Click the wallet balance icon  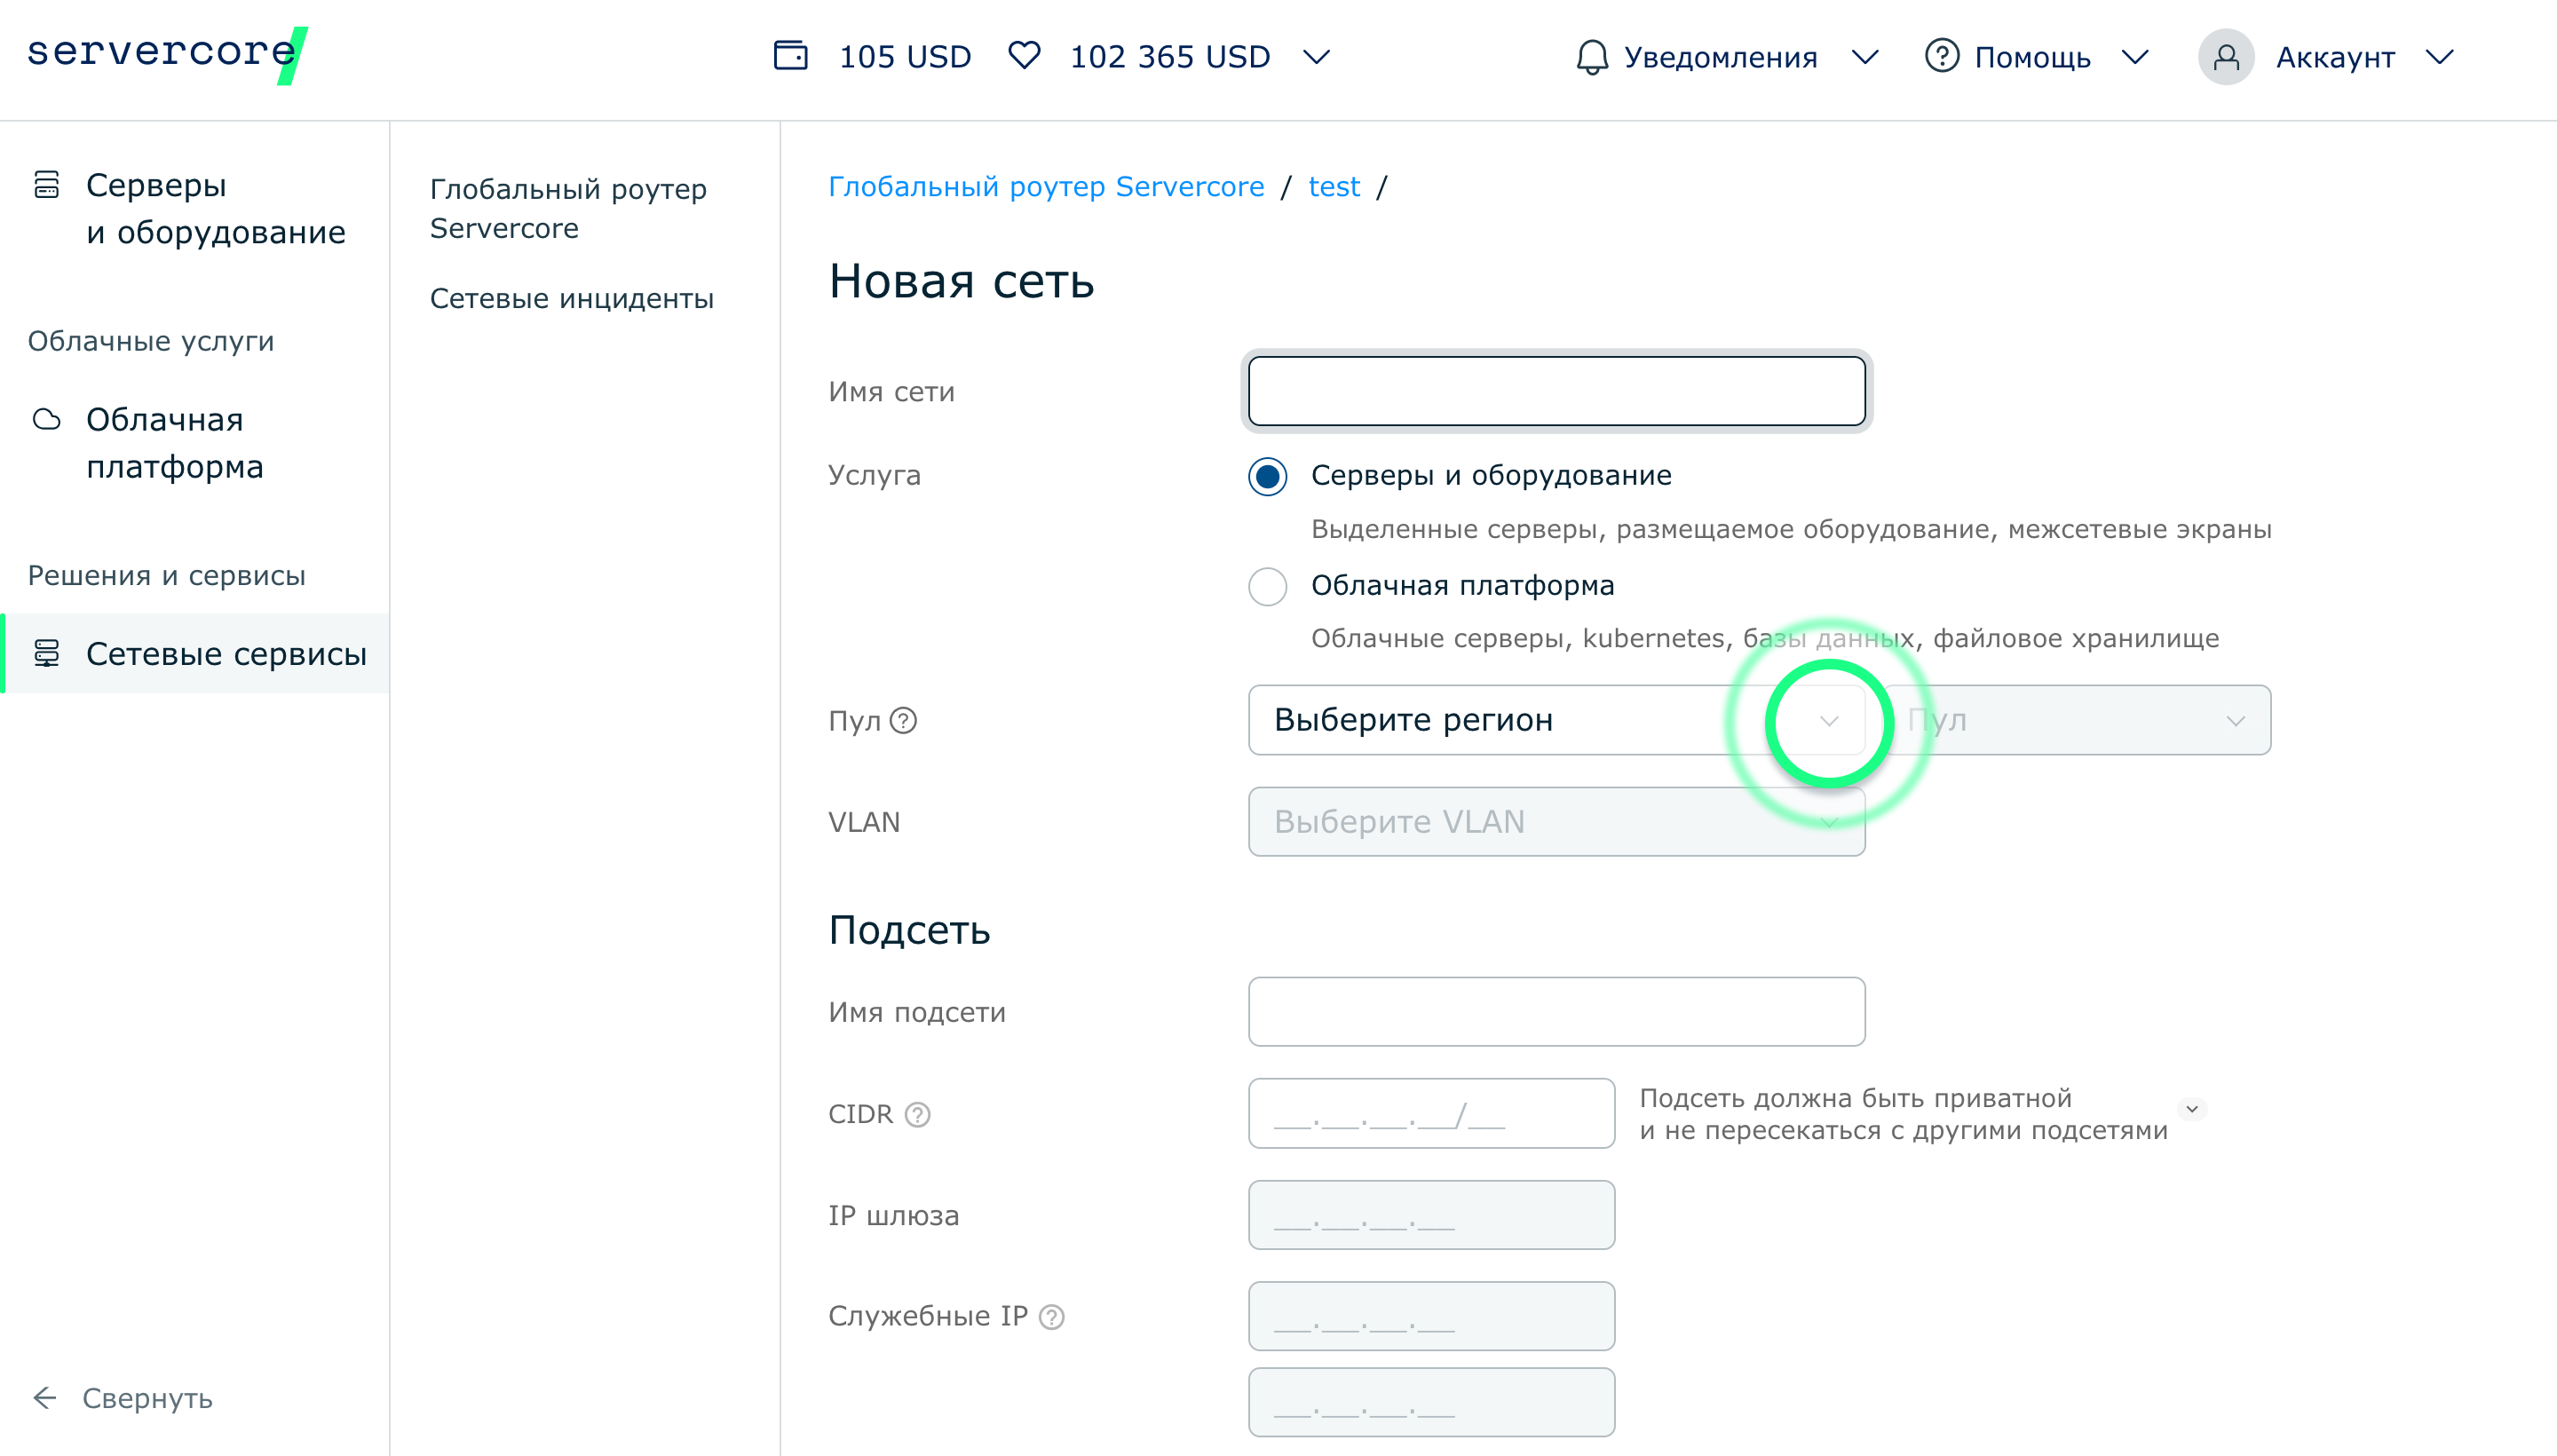click(790, 56)
